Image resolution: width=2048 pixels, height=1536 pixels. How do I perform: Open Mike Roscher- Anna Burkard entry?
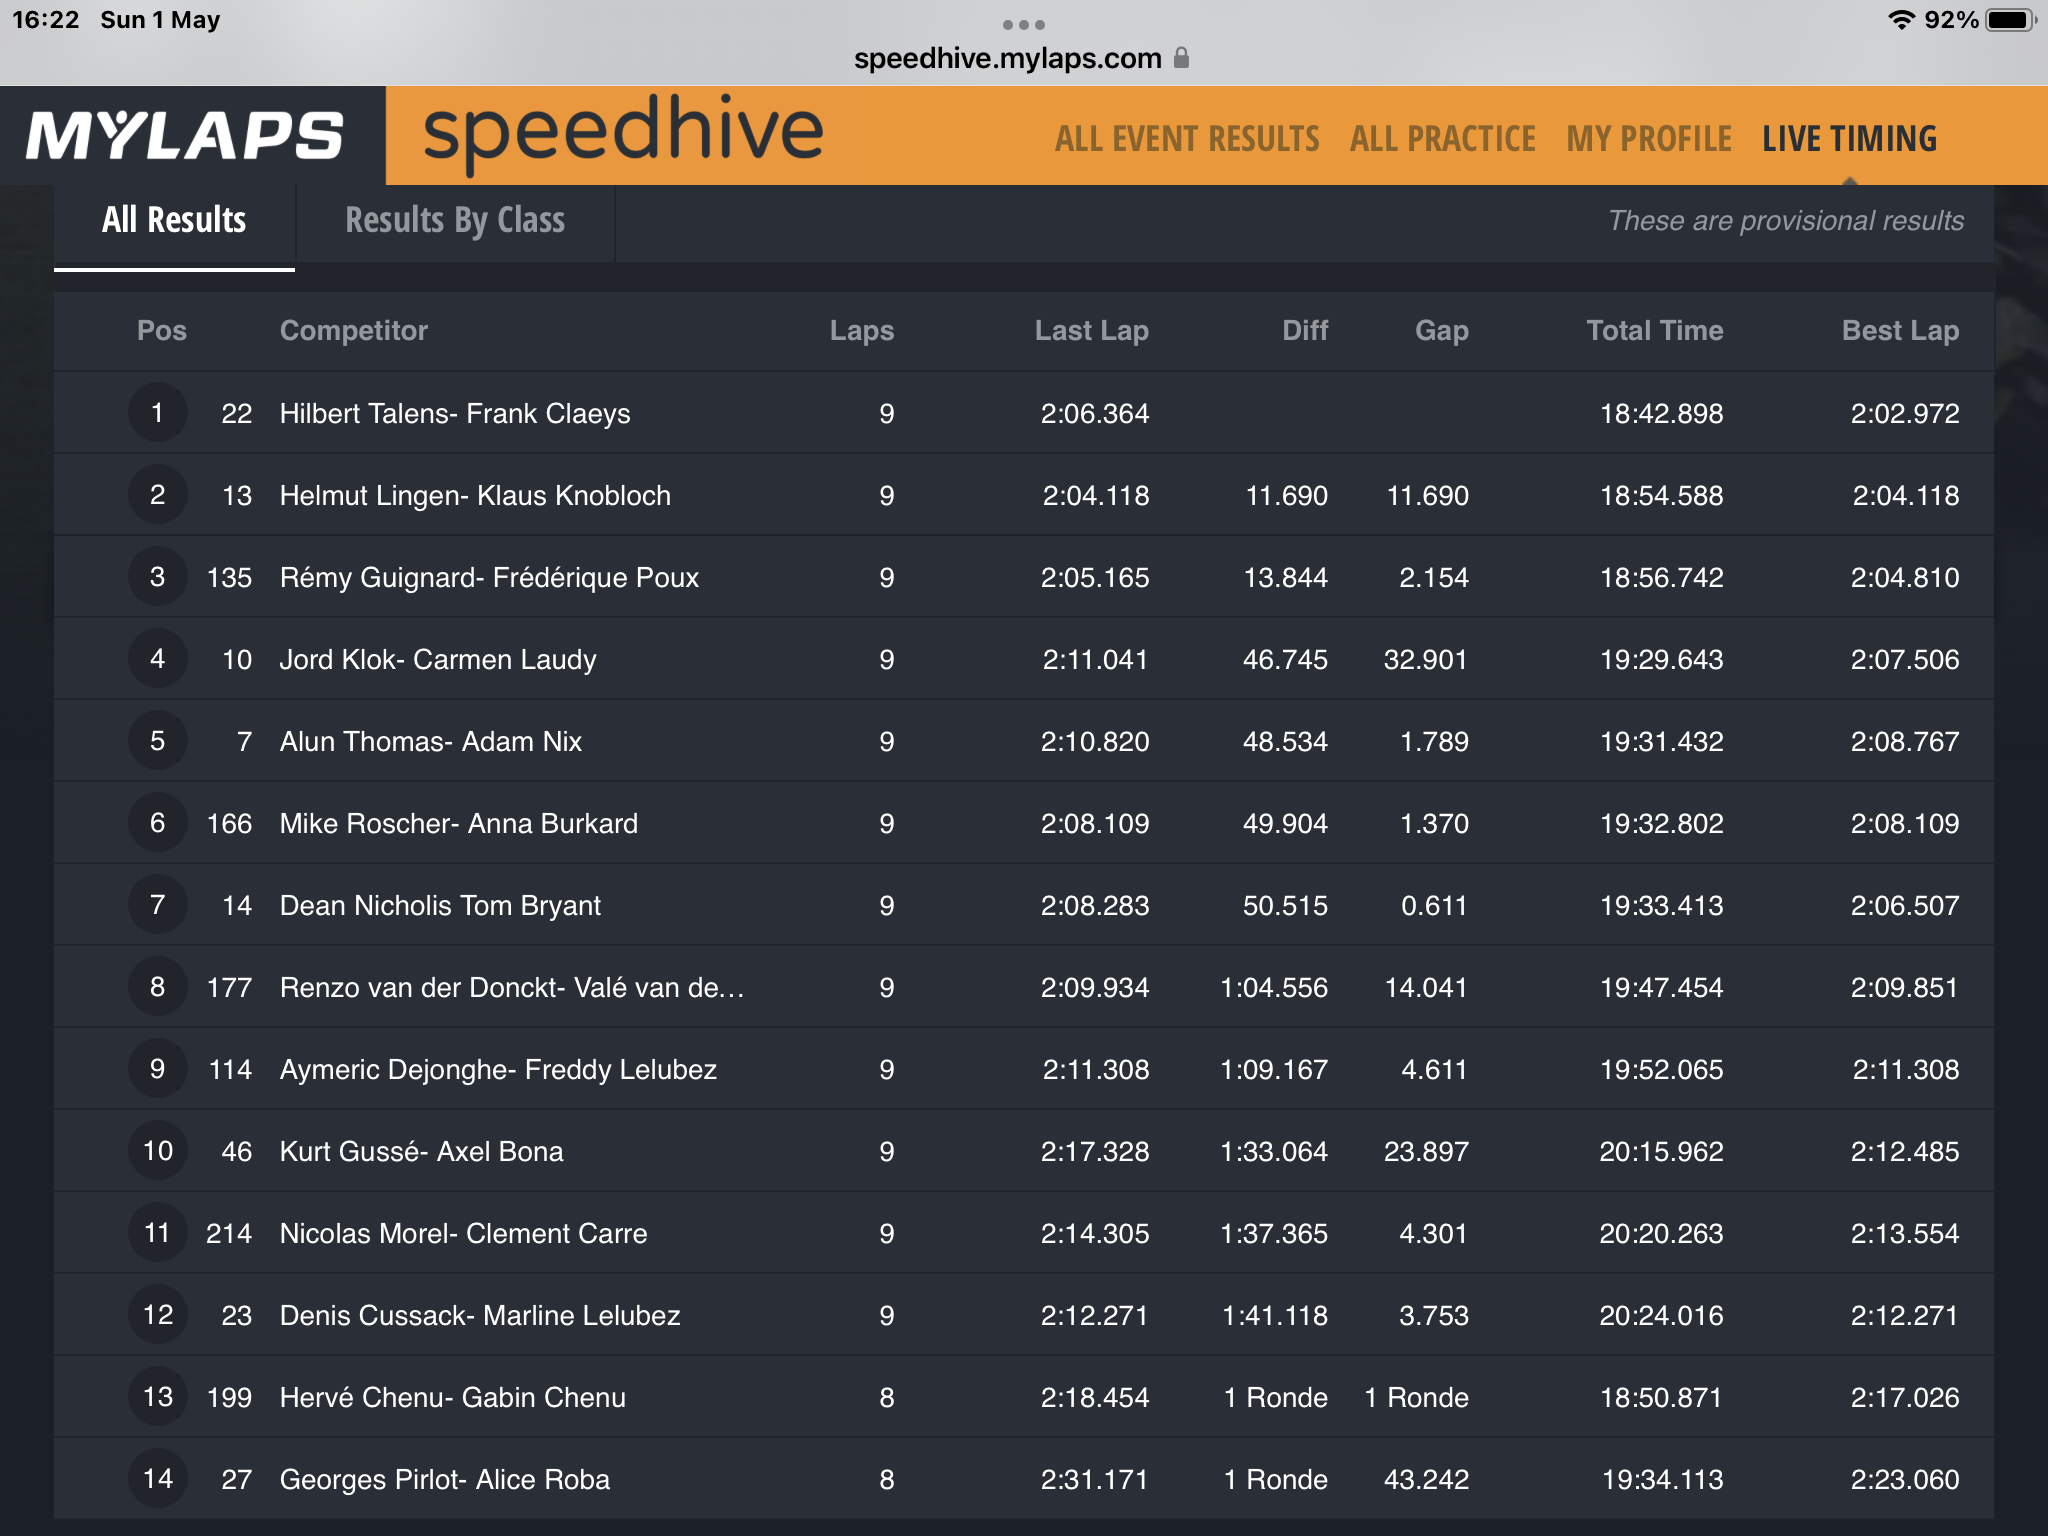tap(1024, 823)
